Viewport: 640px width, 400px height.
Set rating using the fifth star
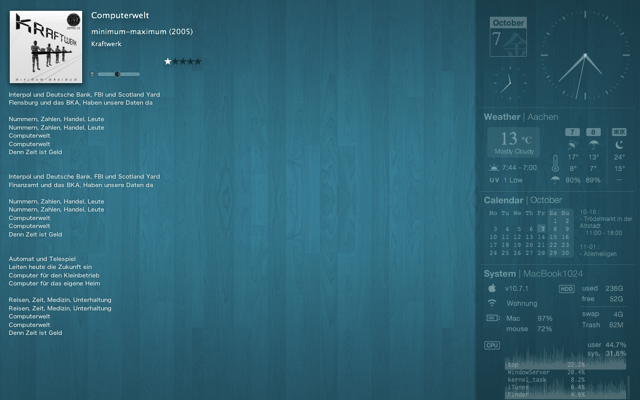198,61
